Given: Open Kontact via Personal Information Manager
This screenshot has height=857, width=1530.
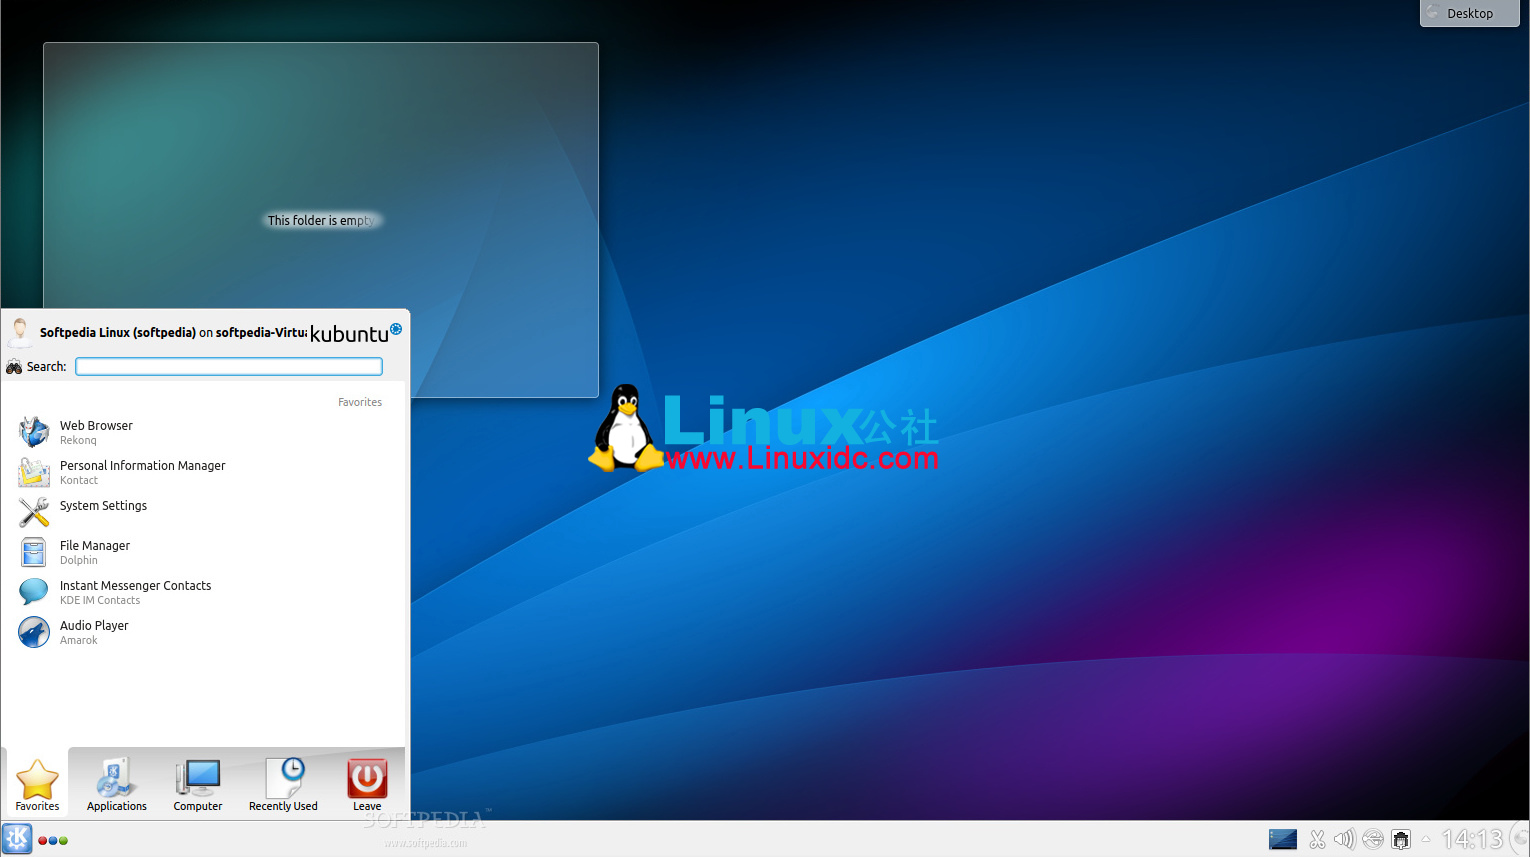Looking at the screenshot, I should point(142,466).
